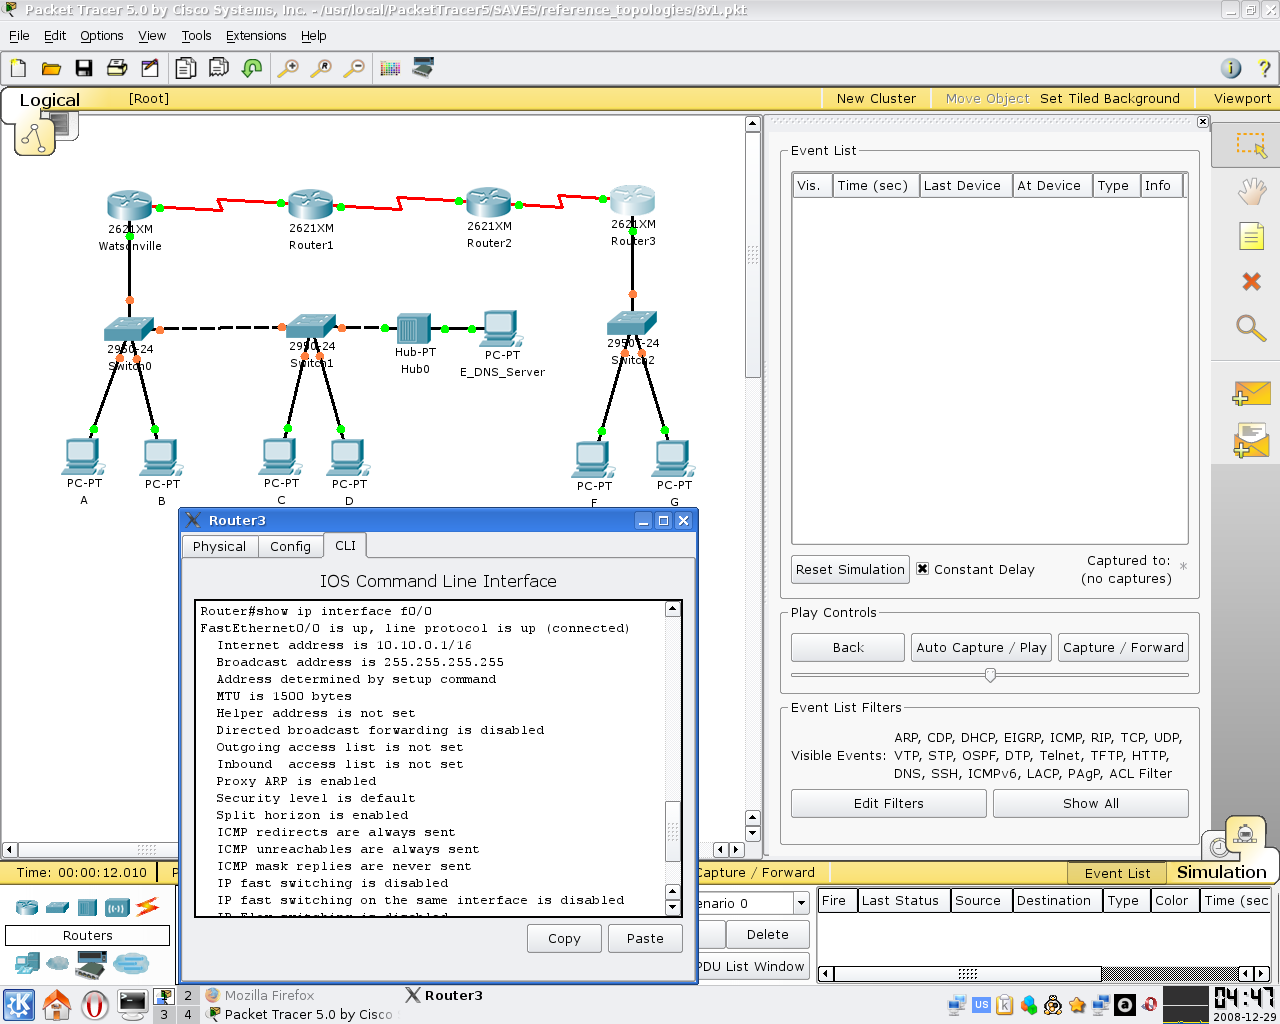This screenshot has height=1024, width=1280.
Task: Select the Routers device category icon
Action: (x=27, y=907)
